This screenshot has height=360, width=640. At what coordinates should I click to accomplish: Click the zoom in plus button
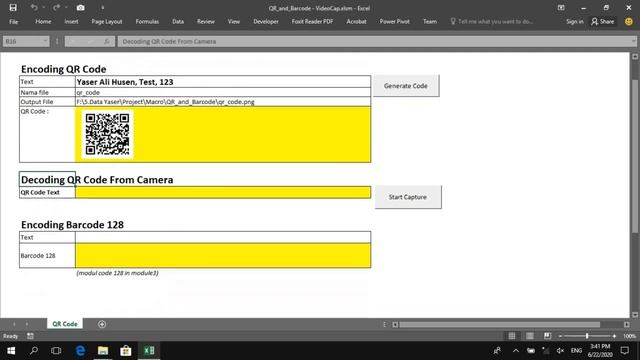(614, 336)
